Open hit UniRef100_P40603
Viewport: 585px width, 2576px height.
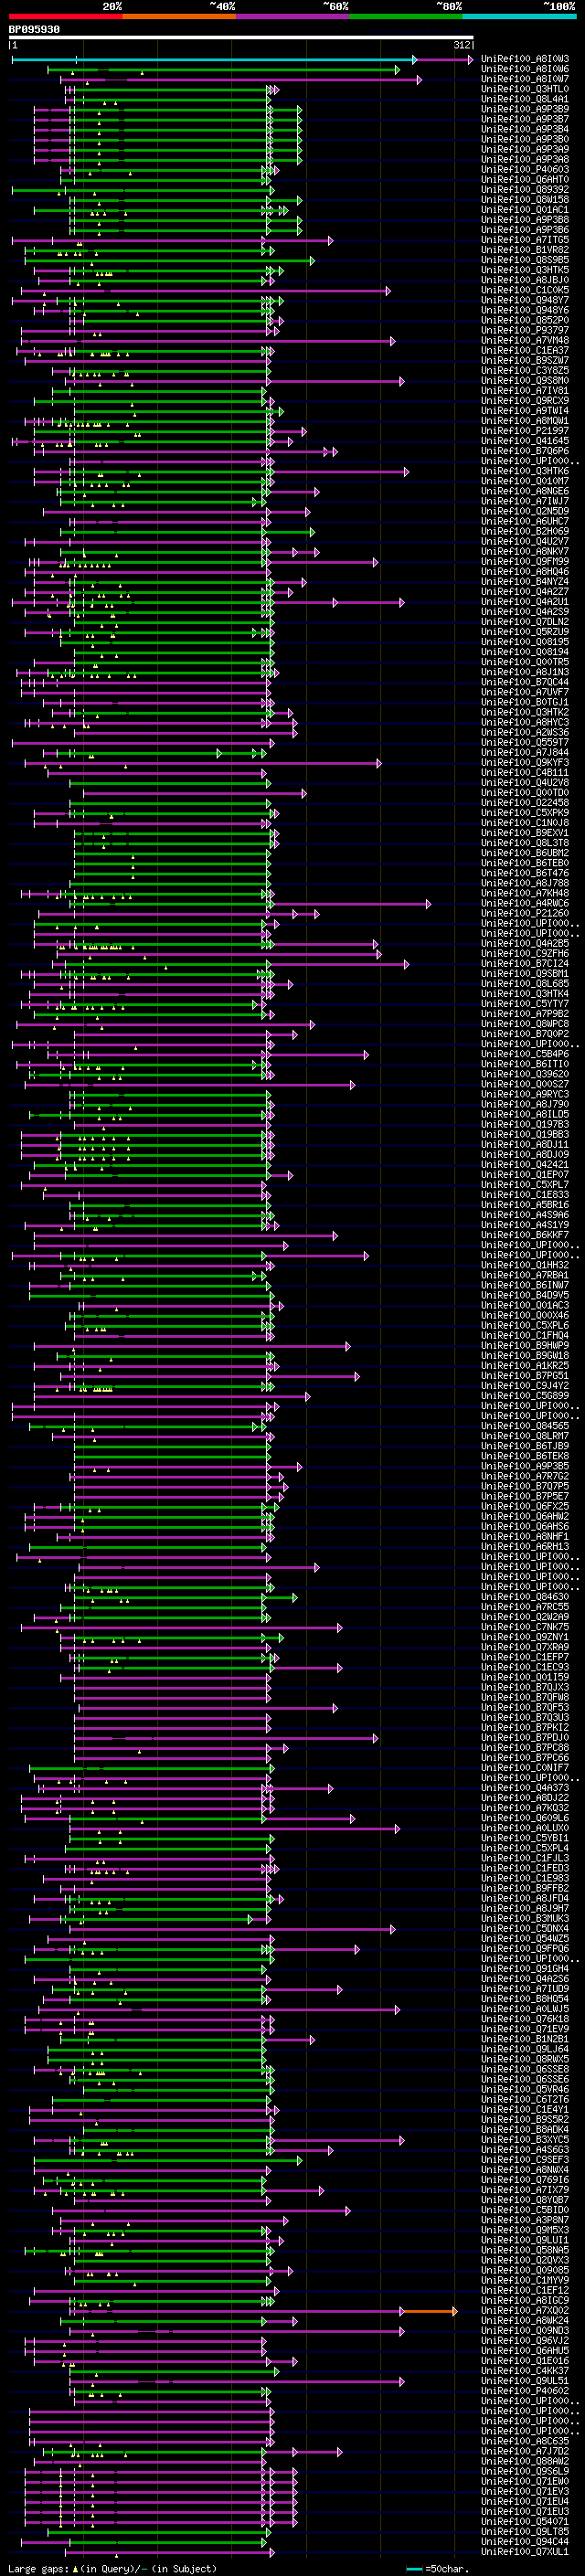pos(525,170)
